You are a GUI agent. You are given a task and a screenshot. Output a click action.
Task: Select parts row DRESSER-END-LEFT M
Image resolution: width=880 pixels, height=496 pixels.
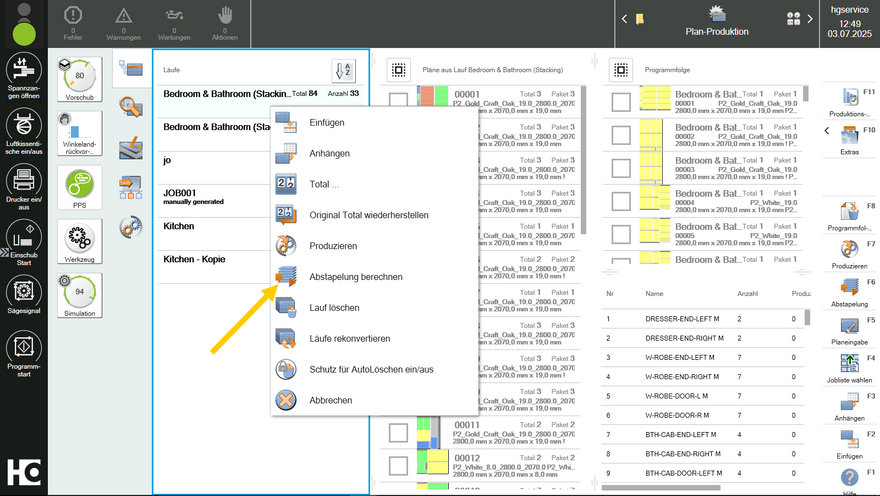703,319
